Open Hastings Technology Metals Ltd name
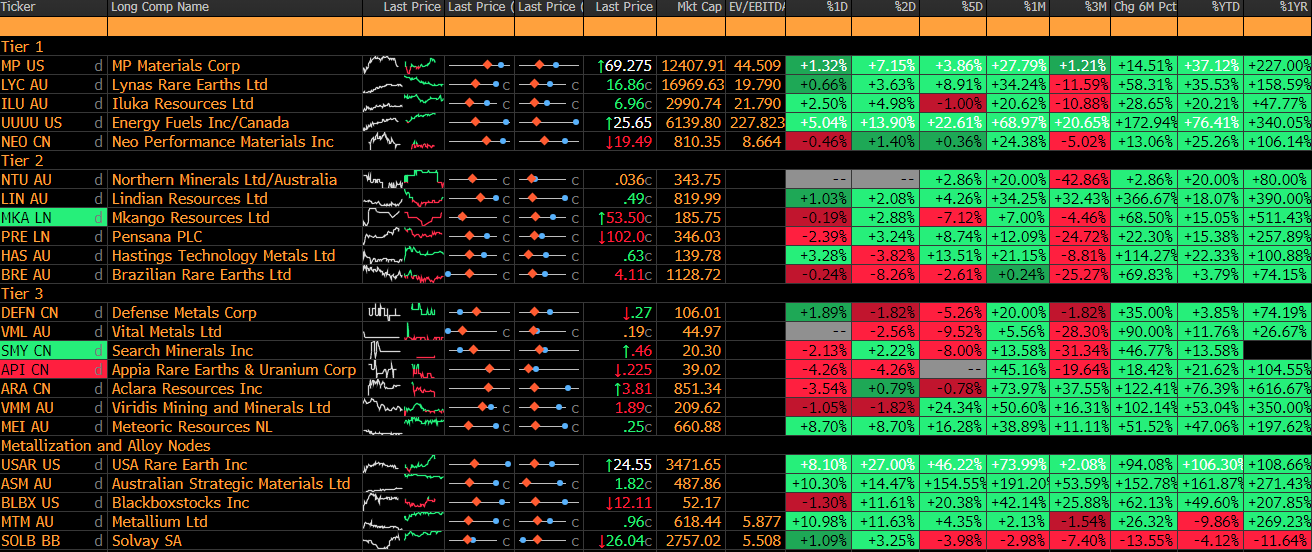 [x=224, y=256]
